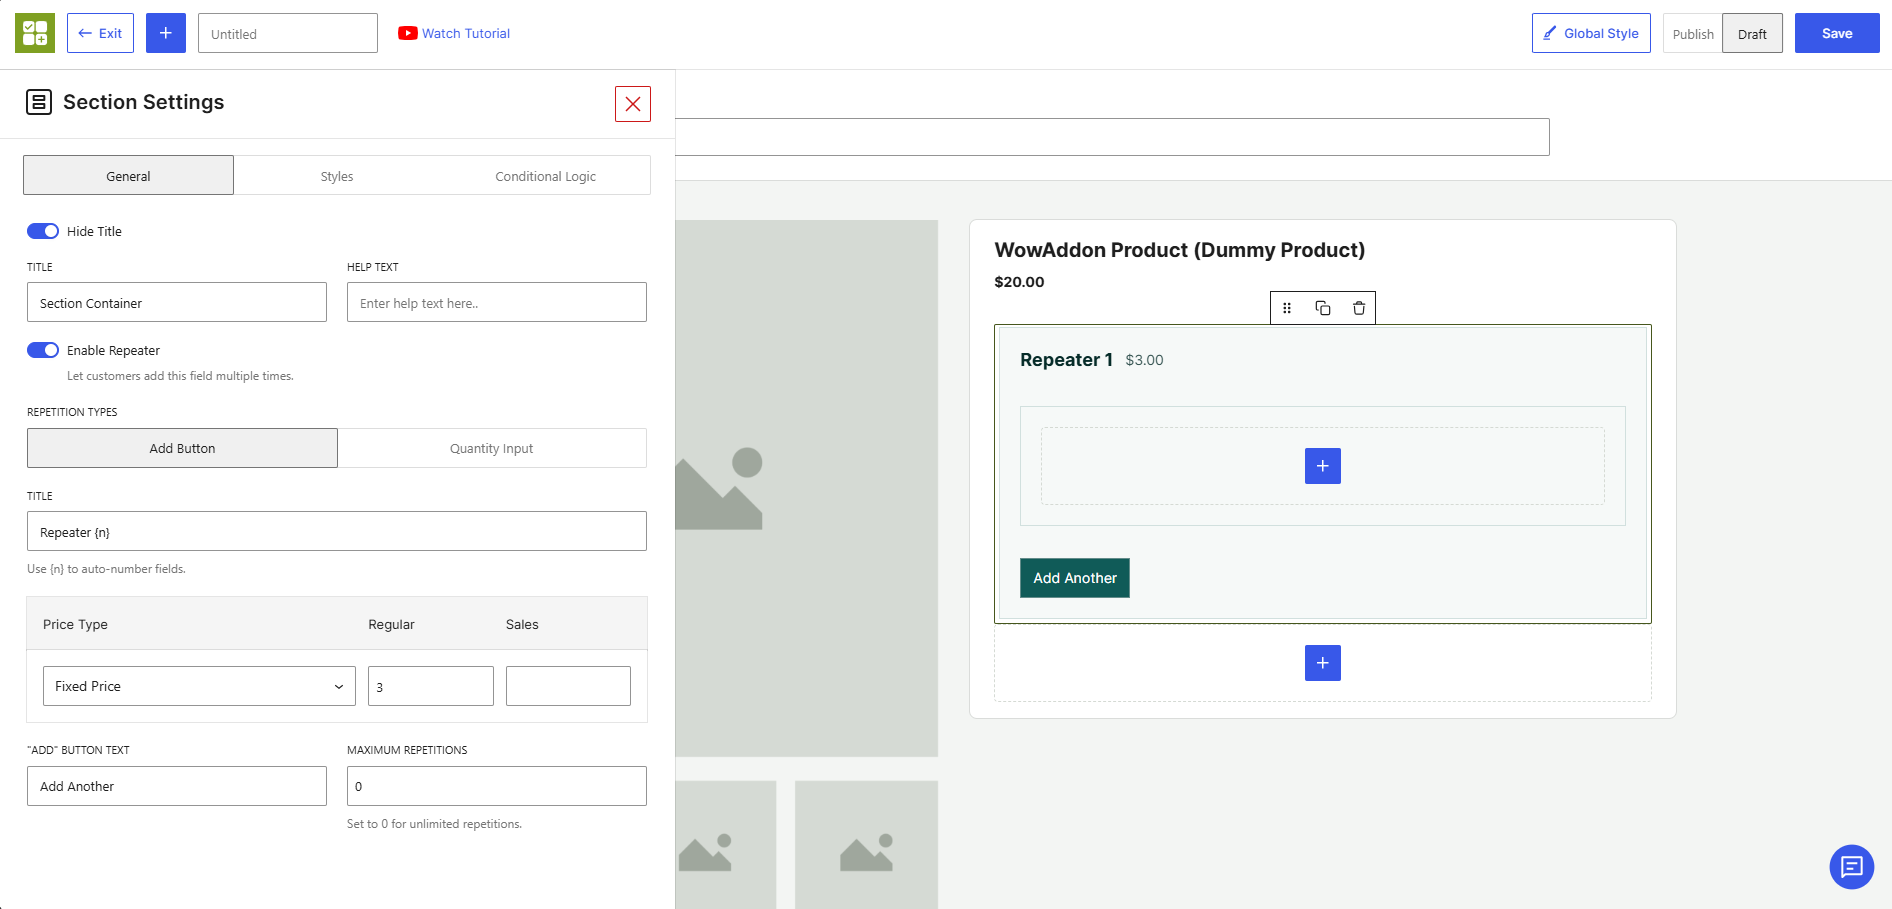
Task: Toggle the Hide Title switch
Action: pos(43,231)
